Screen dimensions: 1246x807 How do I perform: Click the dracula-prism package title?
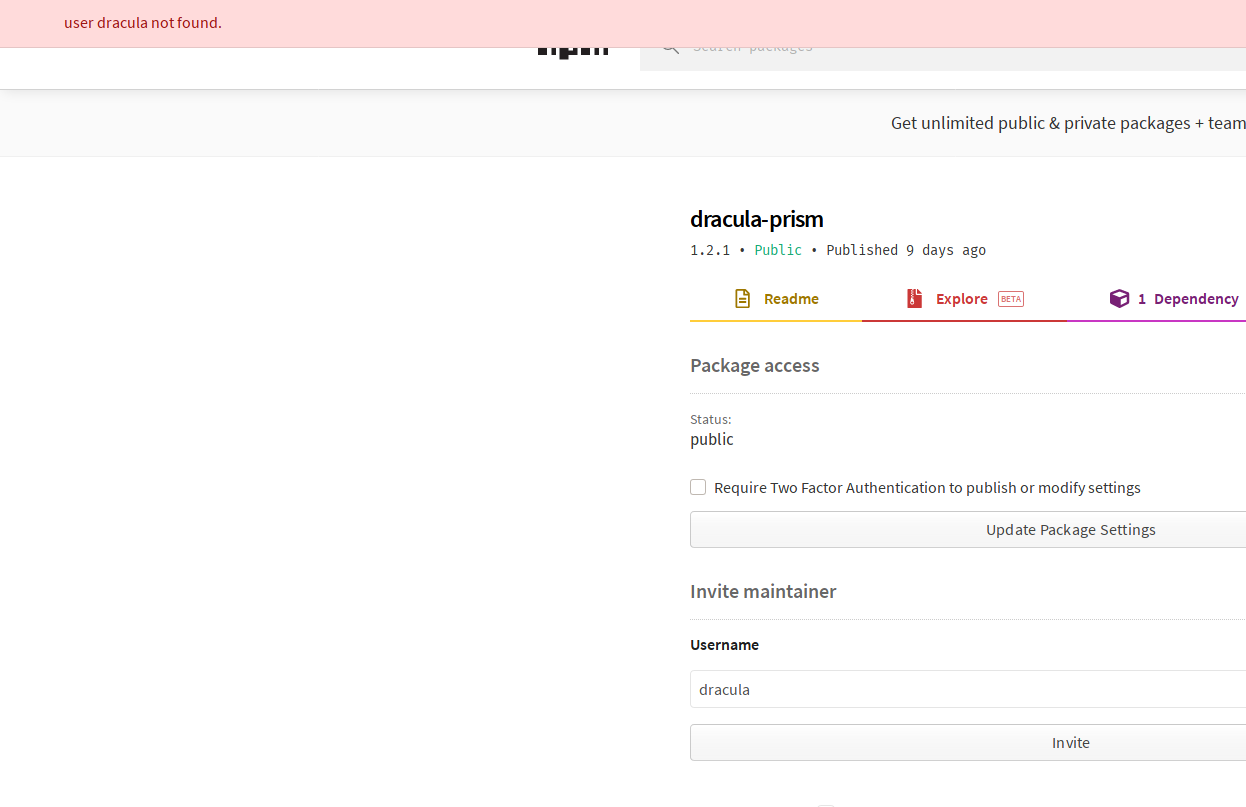pos(757,219)
